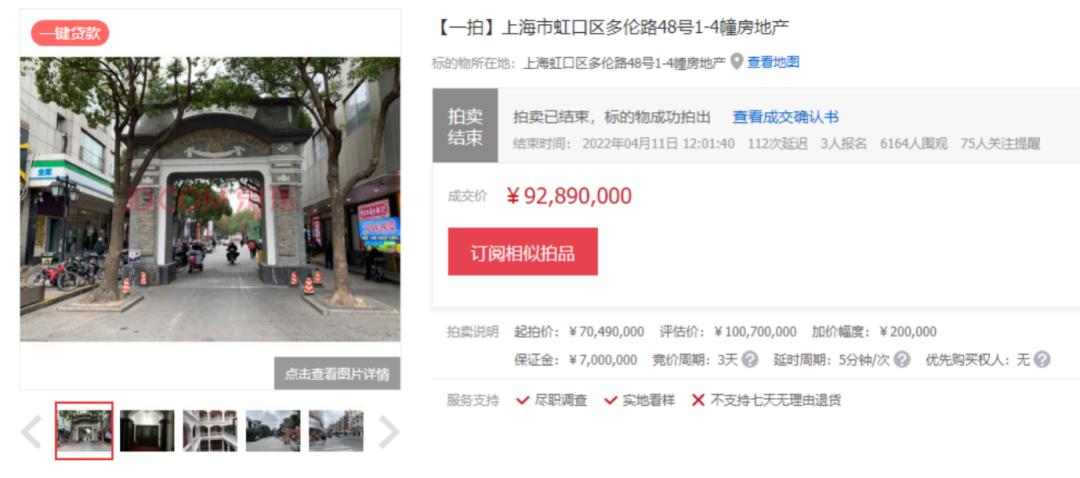Click the 一键贷款 loan badge
The height and width of the screenshot is (478, 1080).
tap(70, 33)
